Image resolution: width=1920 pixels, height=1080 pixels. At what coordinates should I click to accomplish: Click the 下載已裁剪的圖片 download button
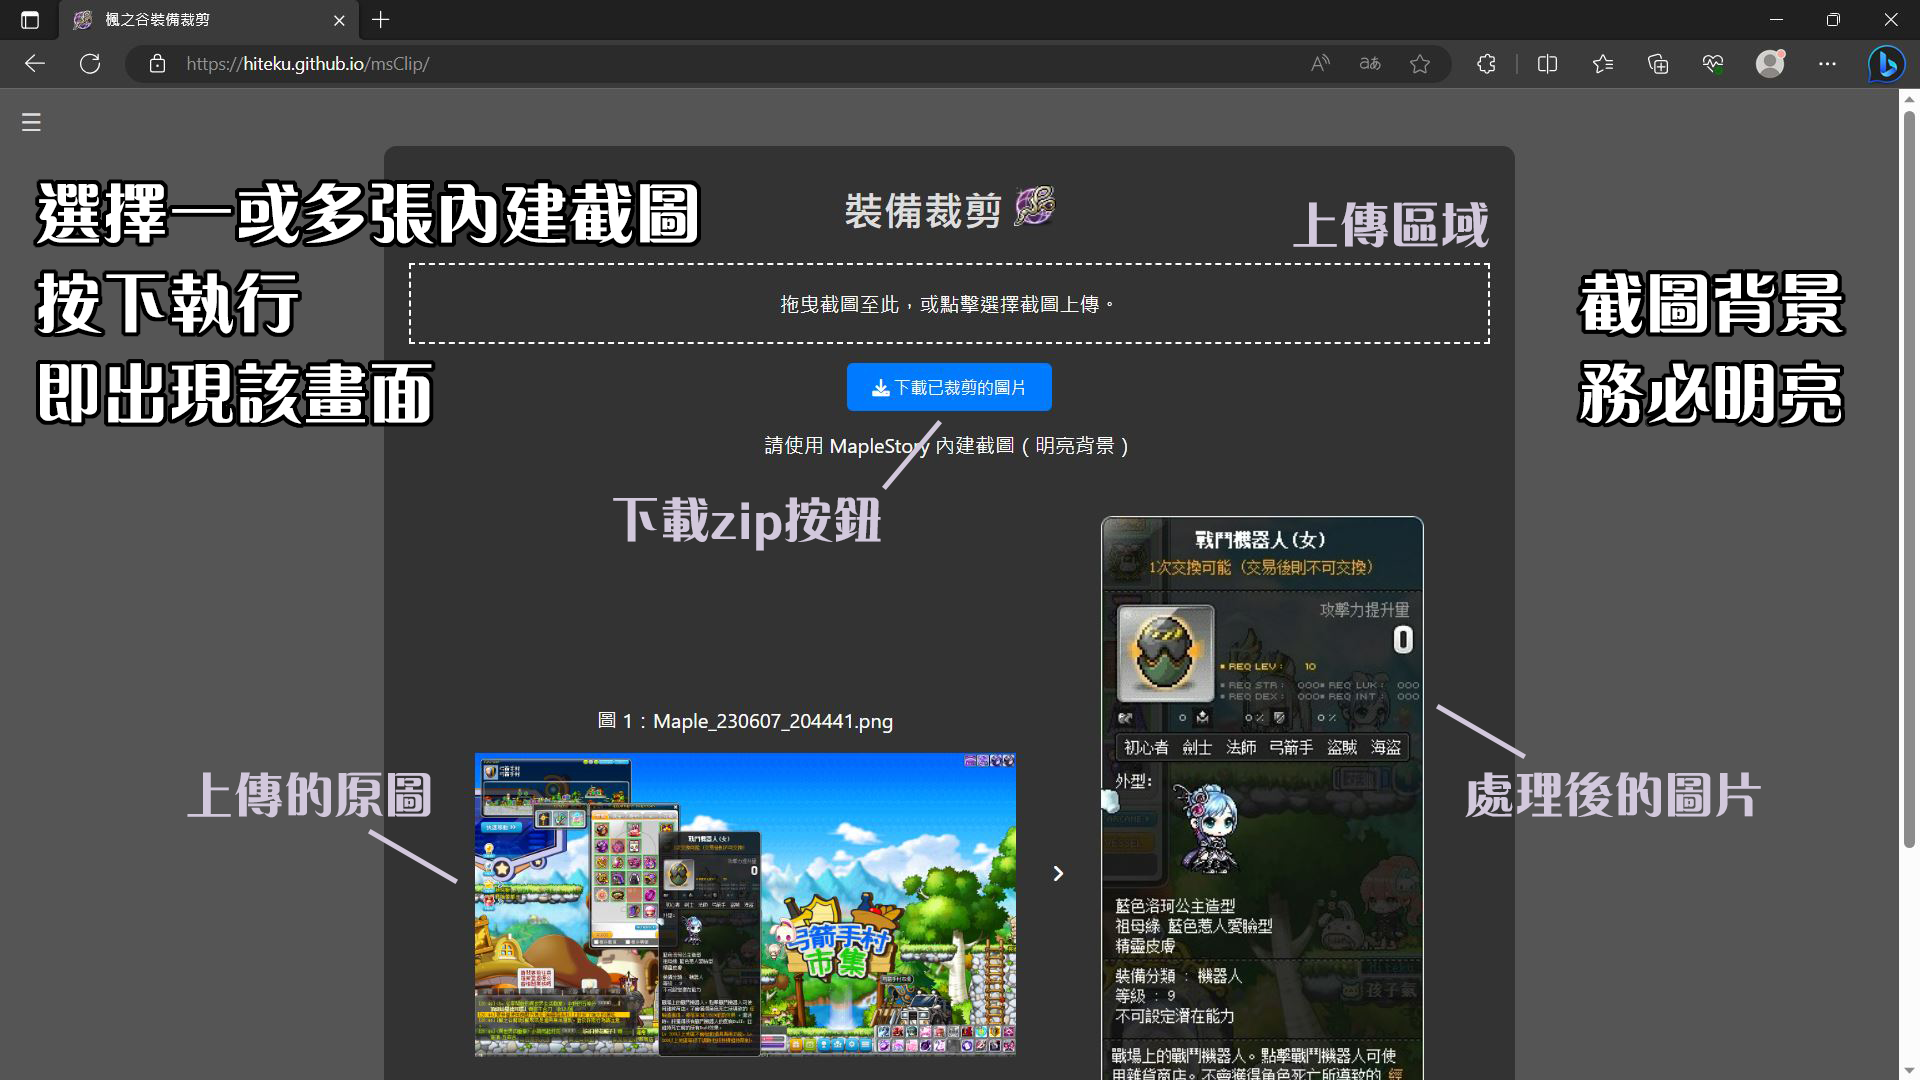tap(949, 387)
